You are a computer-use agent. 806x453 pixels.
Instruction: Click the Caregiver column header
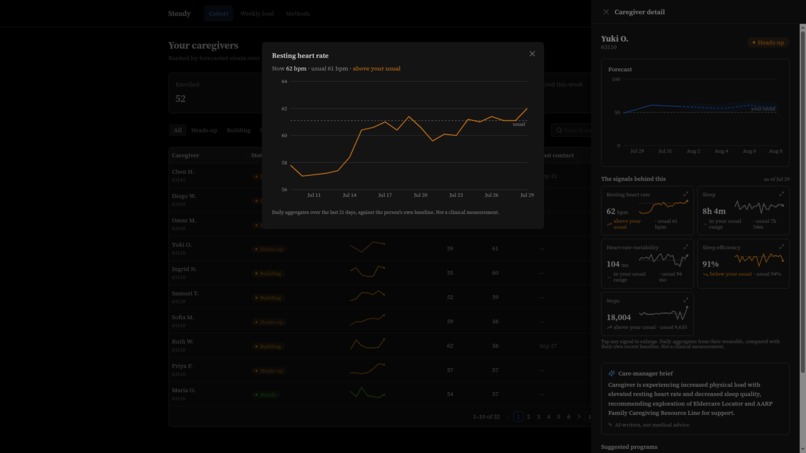pyautogui.click(x=186, y=155)
